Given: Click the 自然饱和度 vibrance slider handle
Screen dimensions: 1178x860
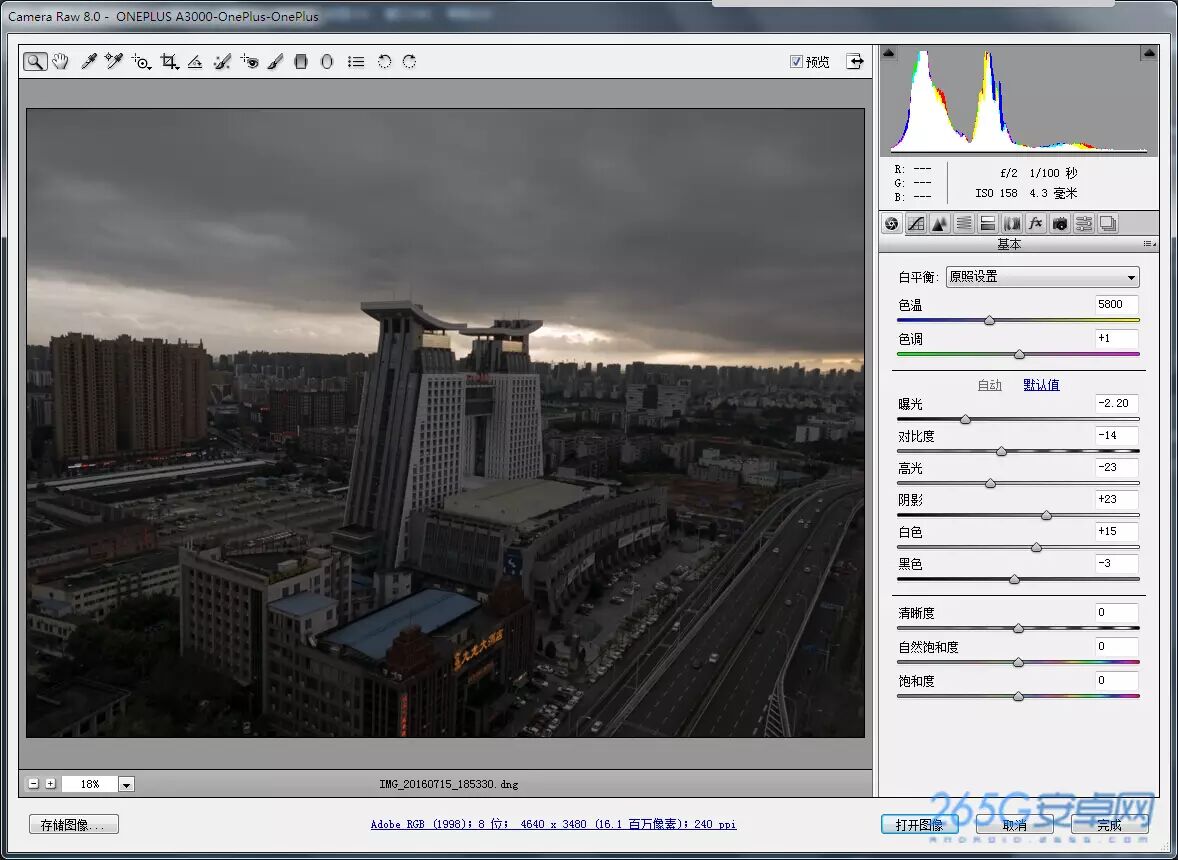Looking at the screenshot, I should (x=1019, y=662).
